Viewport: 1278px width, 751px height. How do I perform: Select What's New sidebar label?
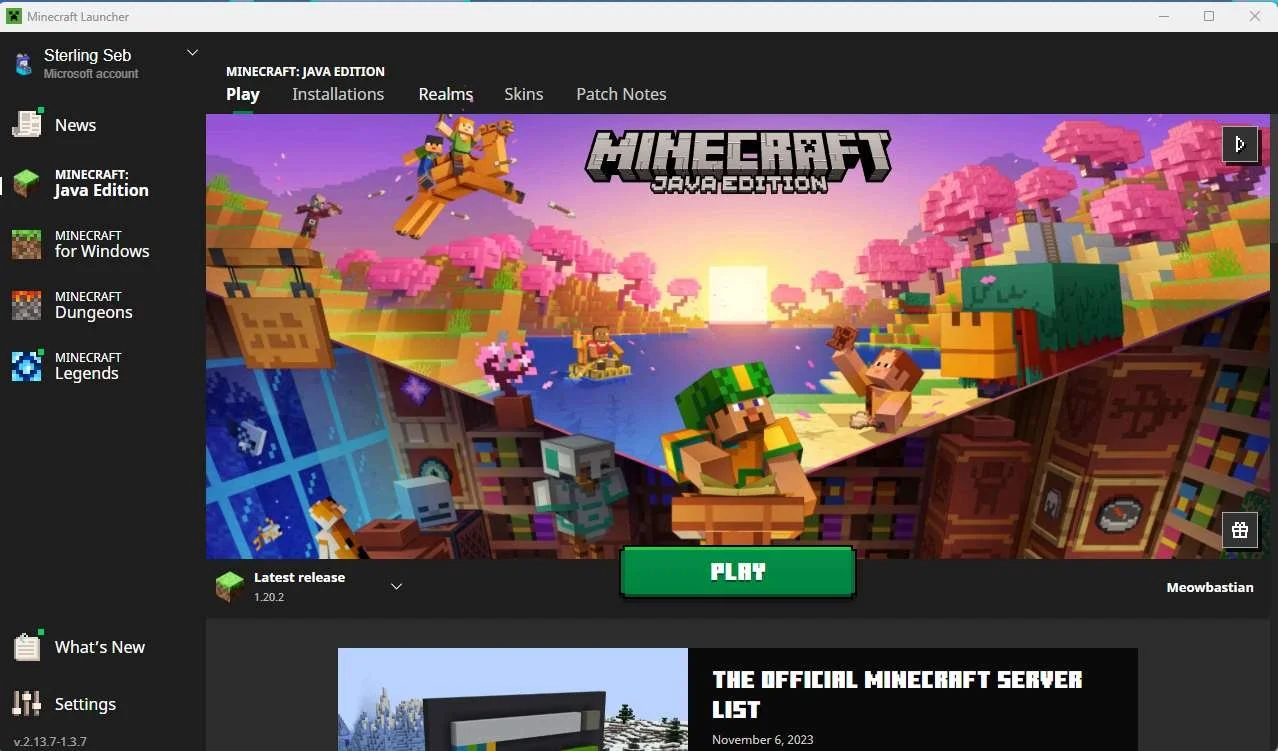100,647
